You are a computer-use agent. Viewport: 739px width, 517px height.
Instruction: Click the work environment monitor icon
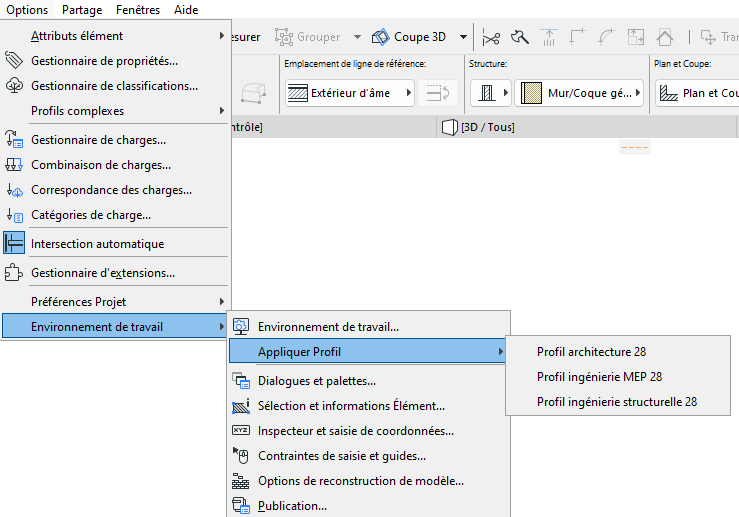point(241,326)
